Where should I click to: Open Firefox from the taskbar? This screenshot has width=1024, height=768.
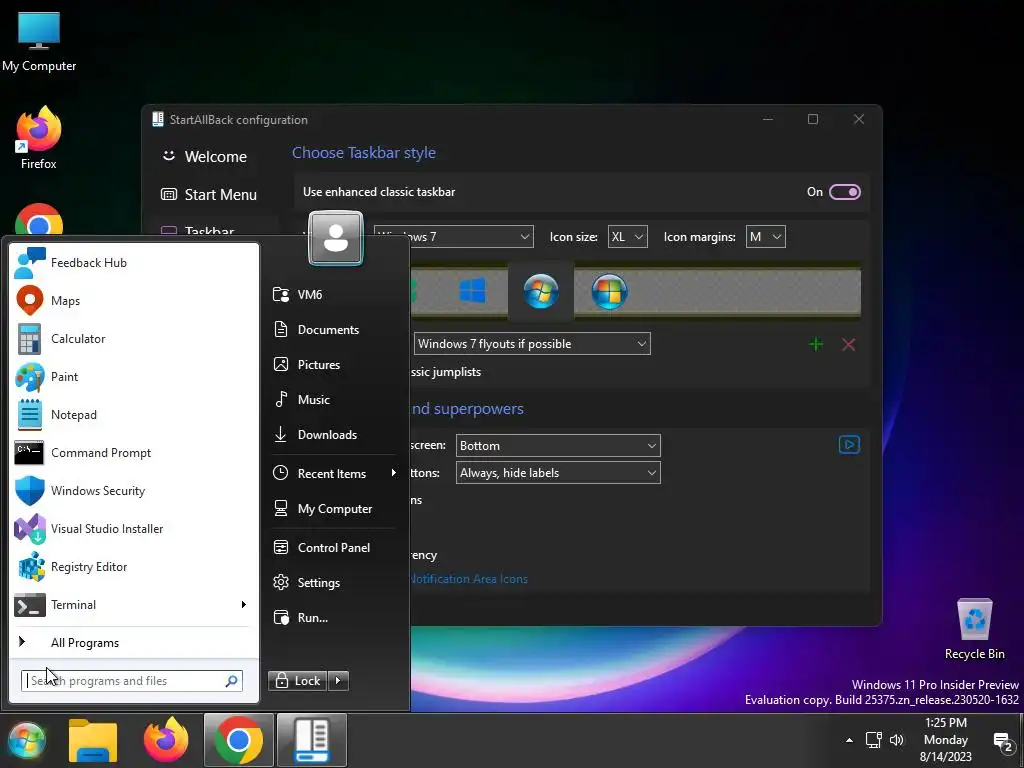pyautogui.click(x=166, y=741)
